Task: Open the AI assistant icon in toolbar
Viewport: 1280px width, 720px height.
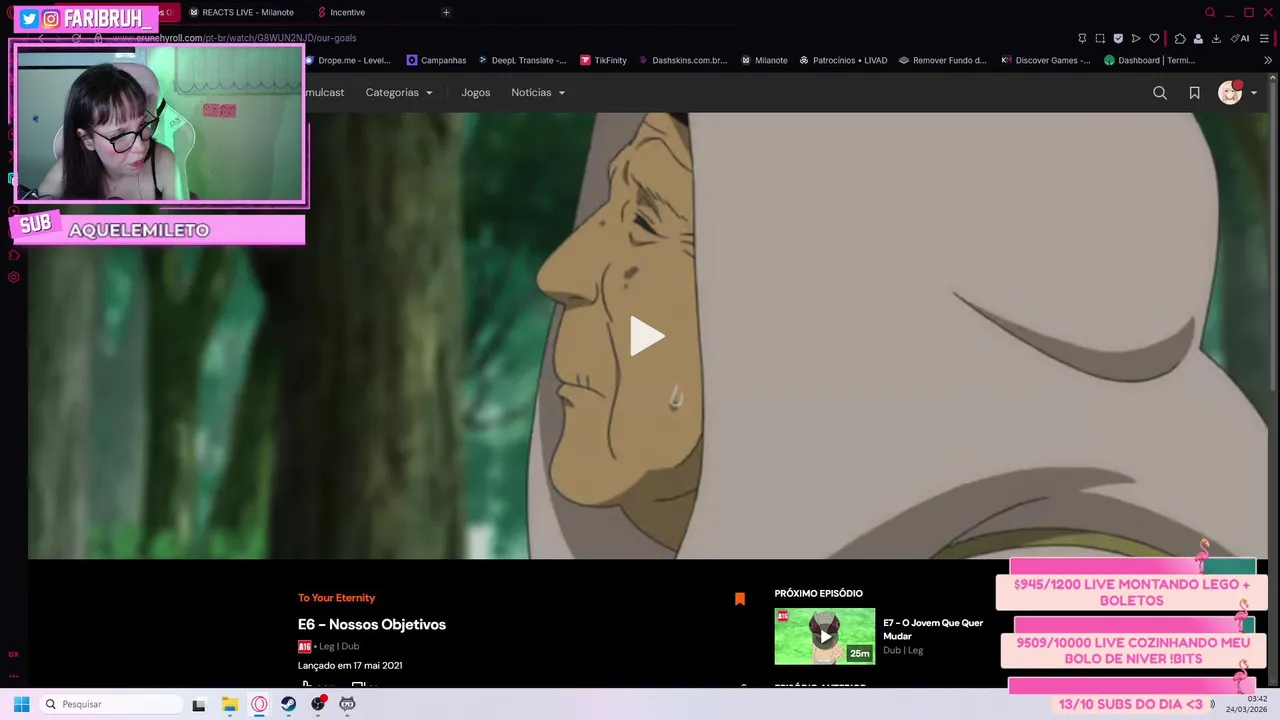Action: [x=1241, y=38]
